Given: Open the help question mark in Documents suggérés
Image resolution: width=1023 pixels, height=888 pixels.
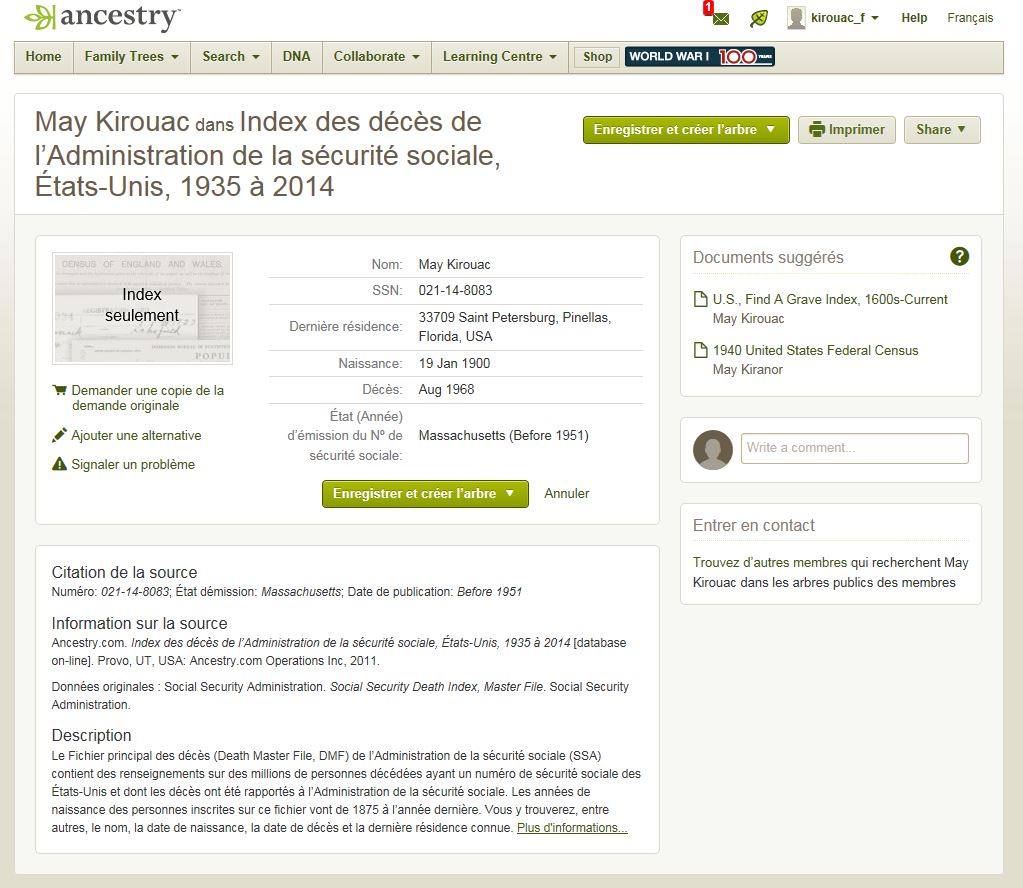Looking at the screenshot, I should pyautogui.click(x=959, y=256).
